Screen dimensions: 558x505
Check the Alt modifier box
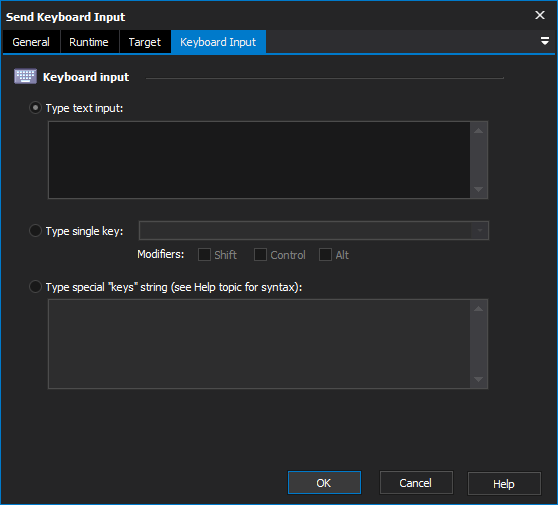pyautogui.click(x=325, y=255)
